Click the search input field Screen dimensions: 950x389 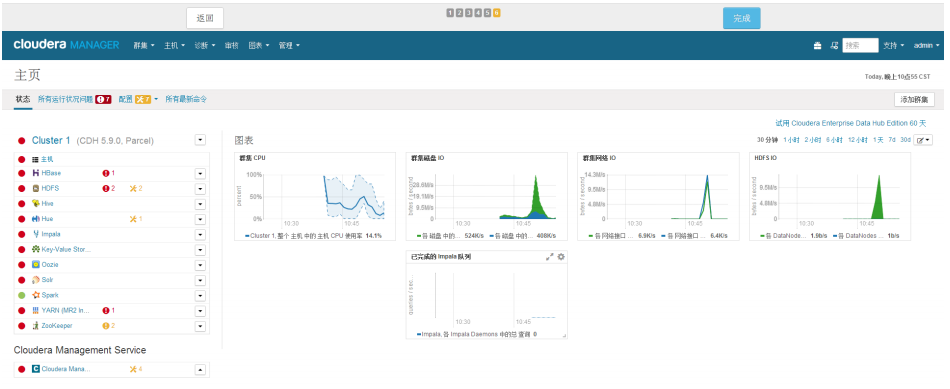860,45
